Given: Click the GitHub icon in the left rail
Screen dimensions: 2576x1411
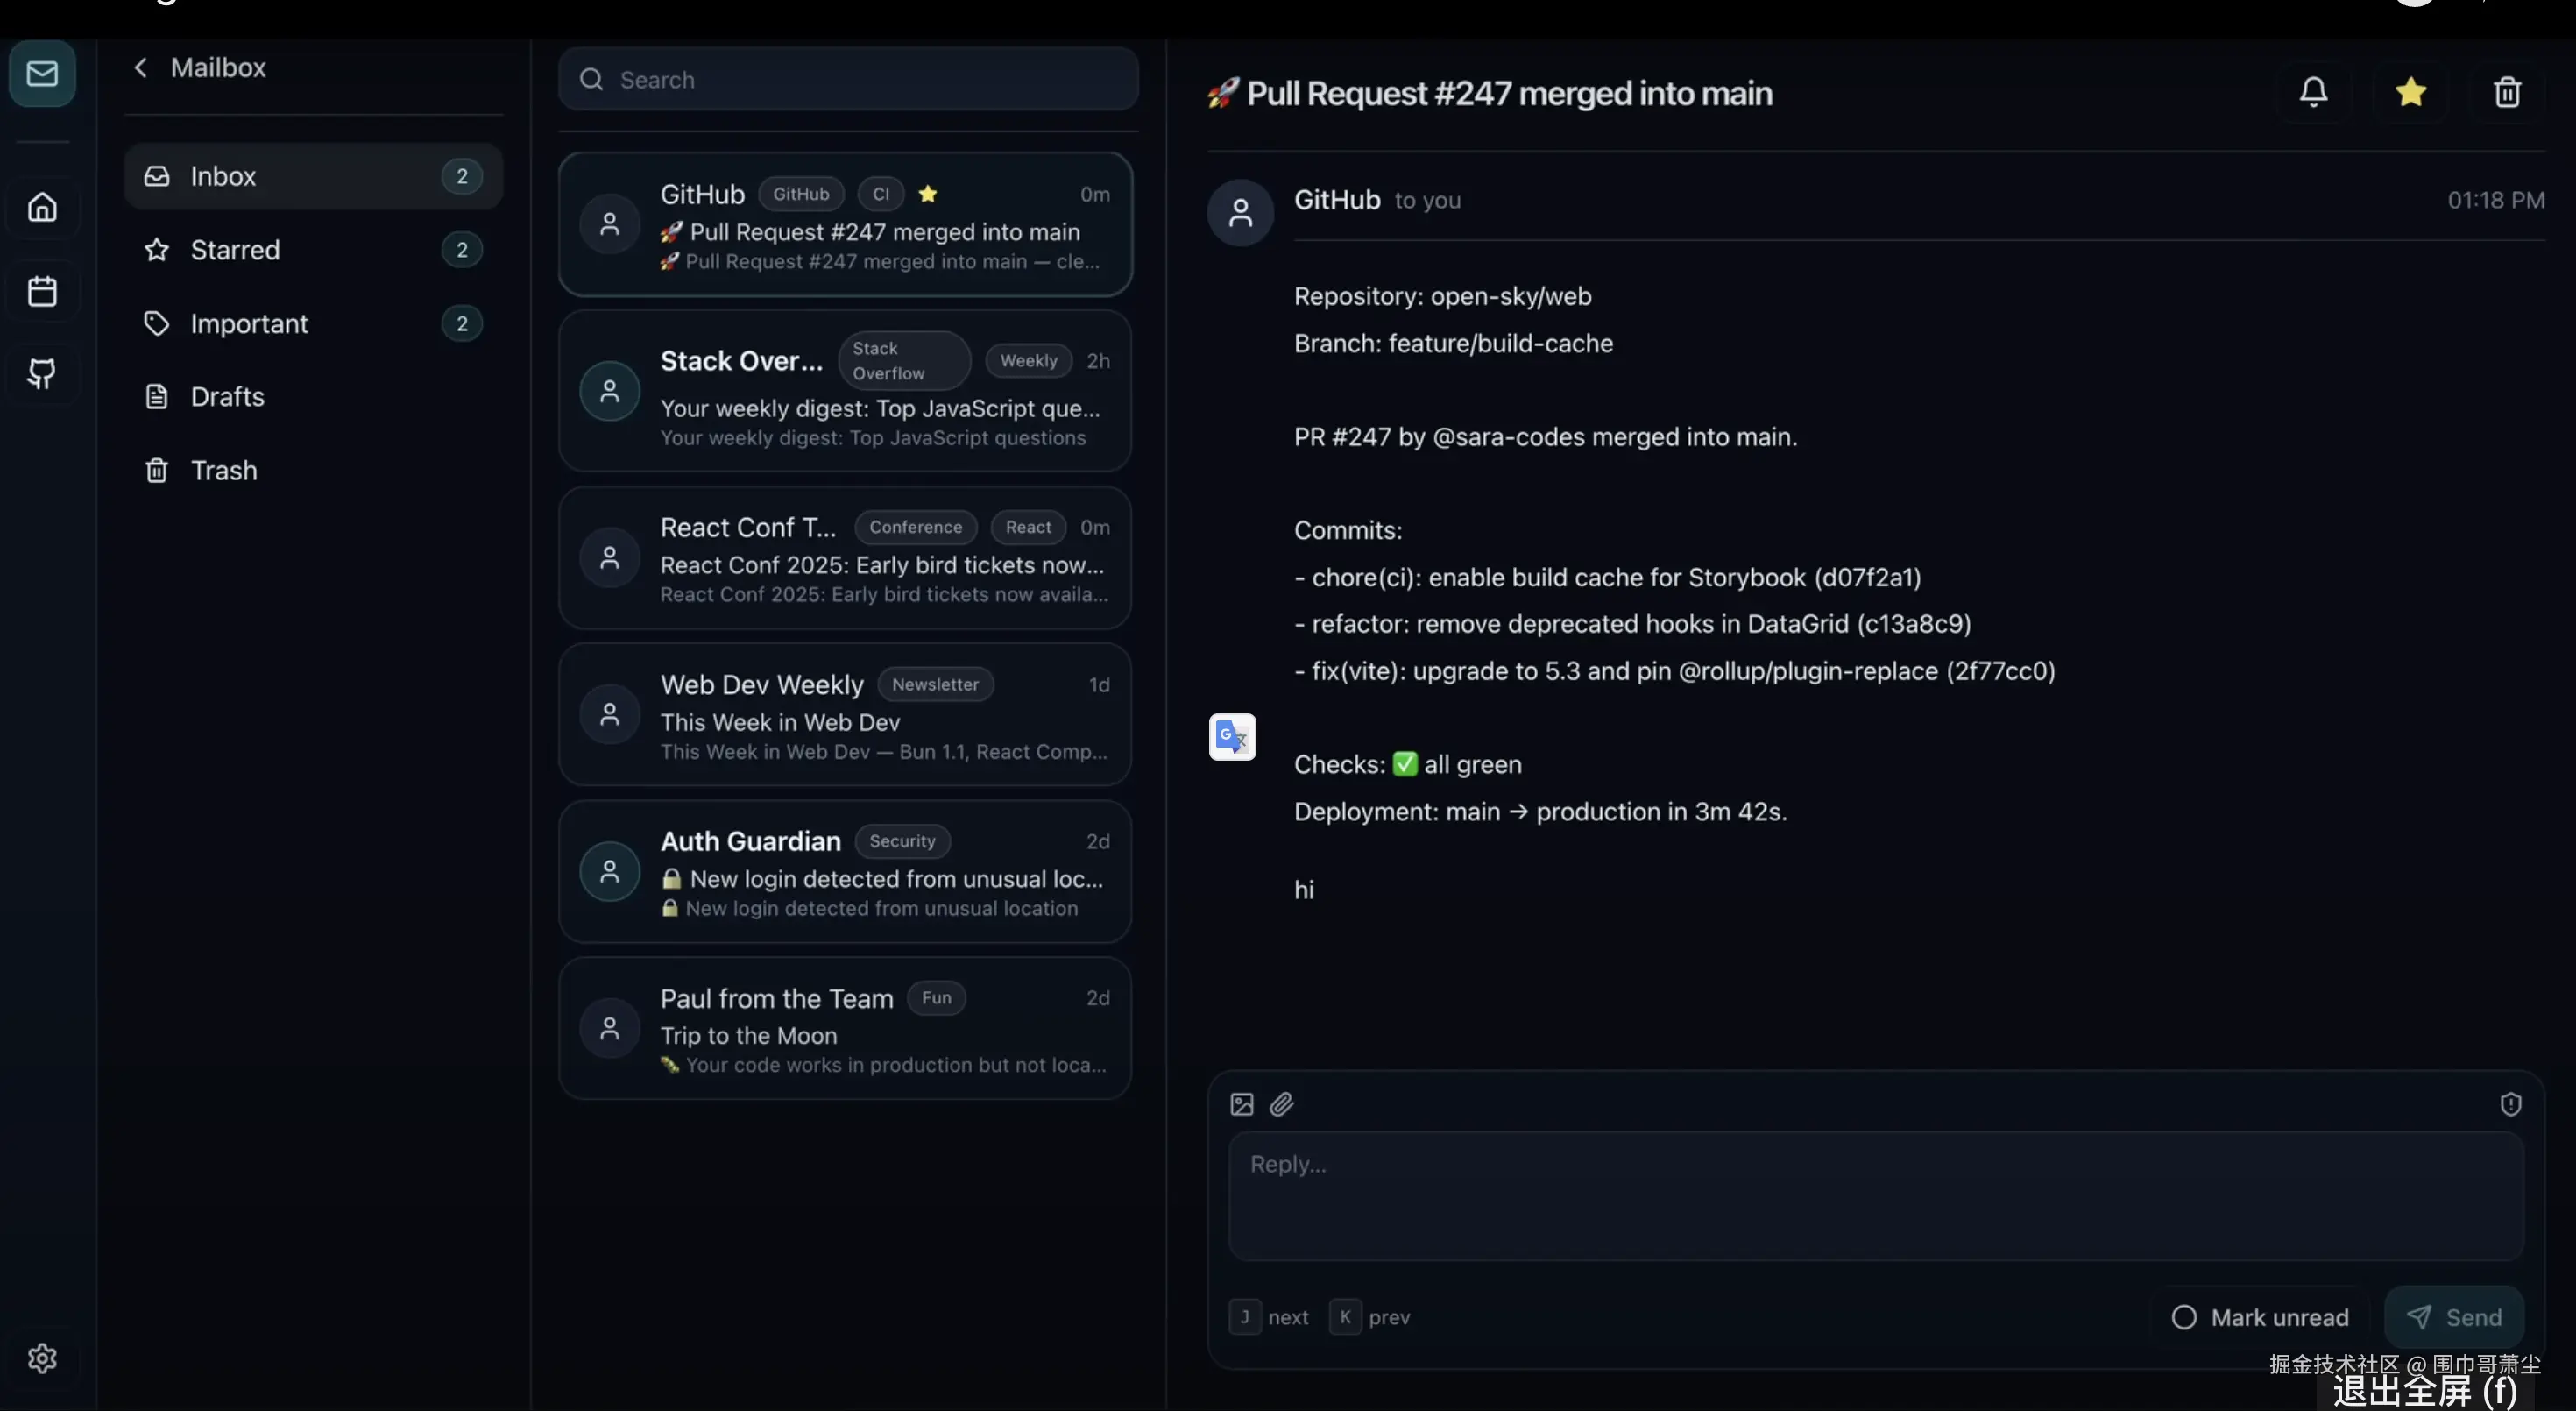Looking at the screenshot, I should click(x=42, y=374).
